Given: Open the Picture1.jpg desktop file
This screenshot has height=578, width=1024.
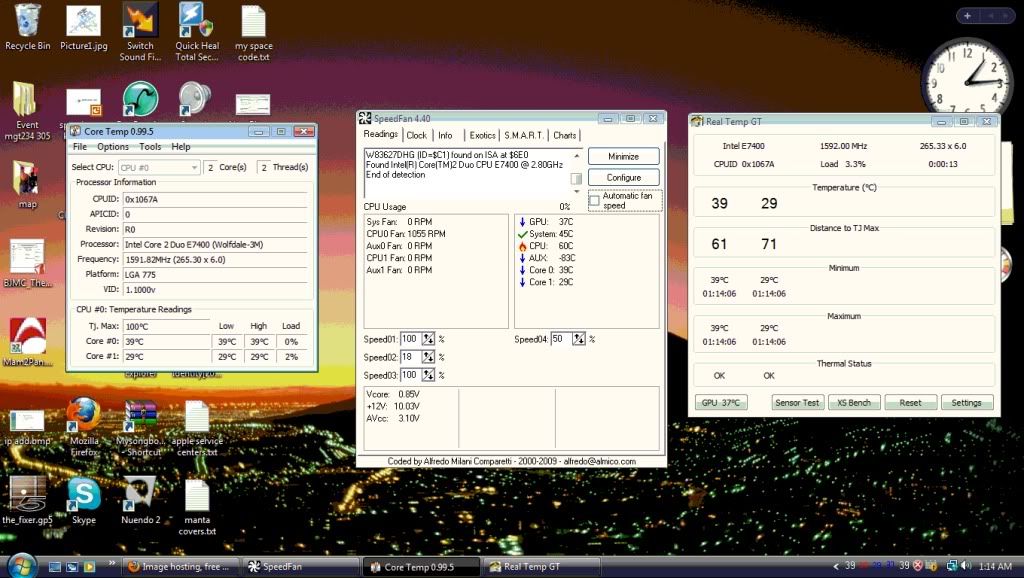Looking at the screenshot, I should 83,22.
